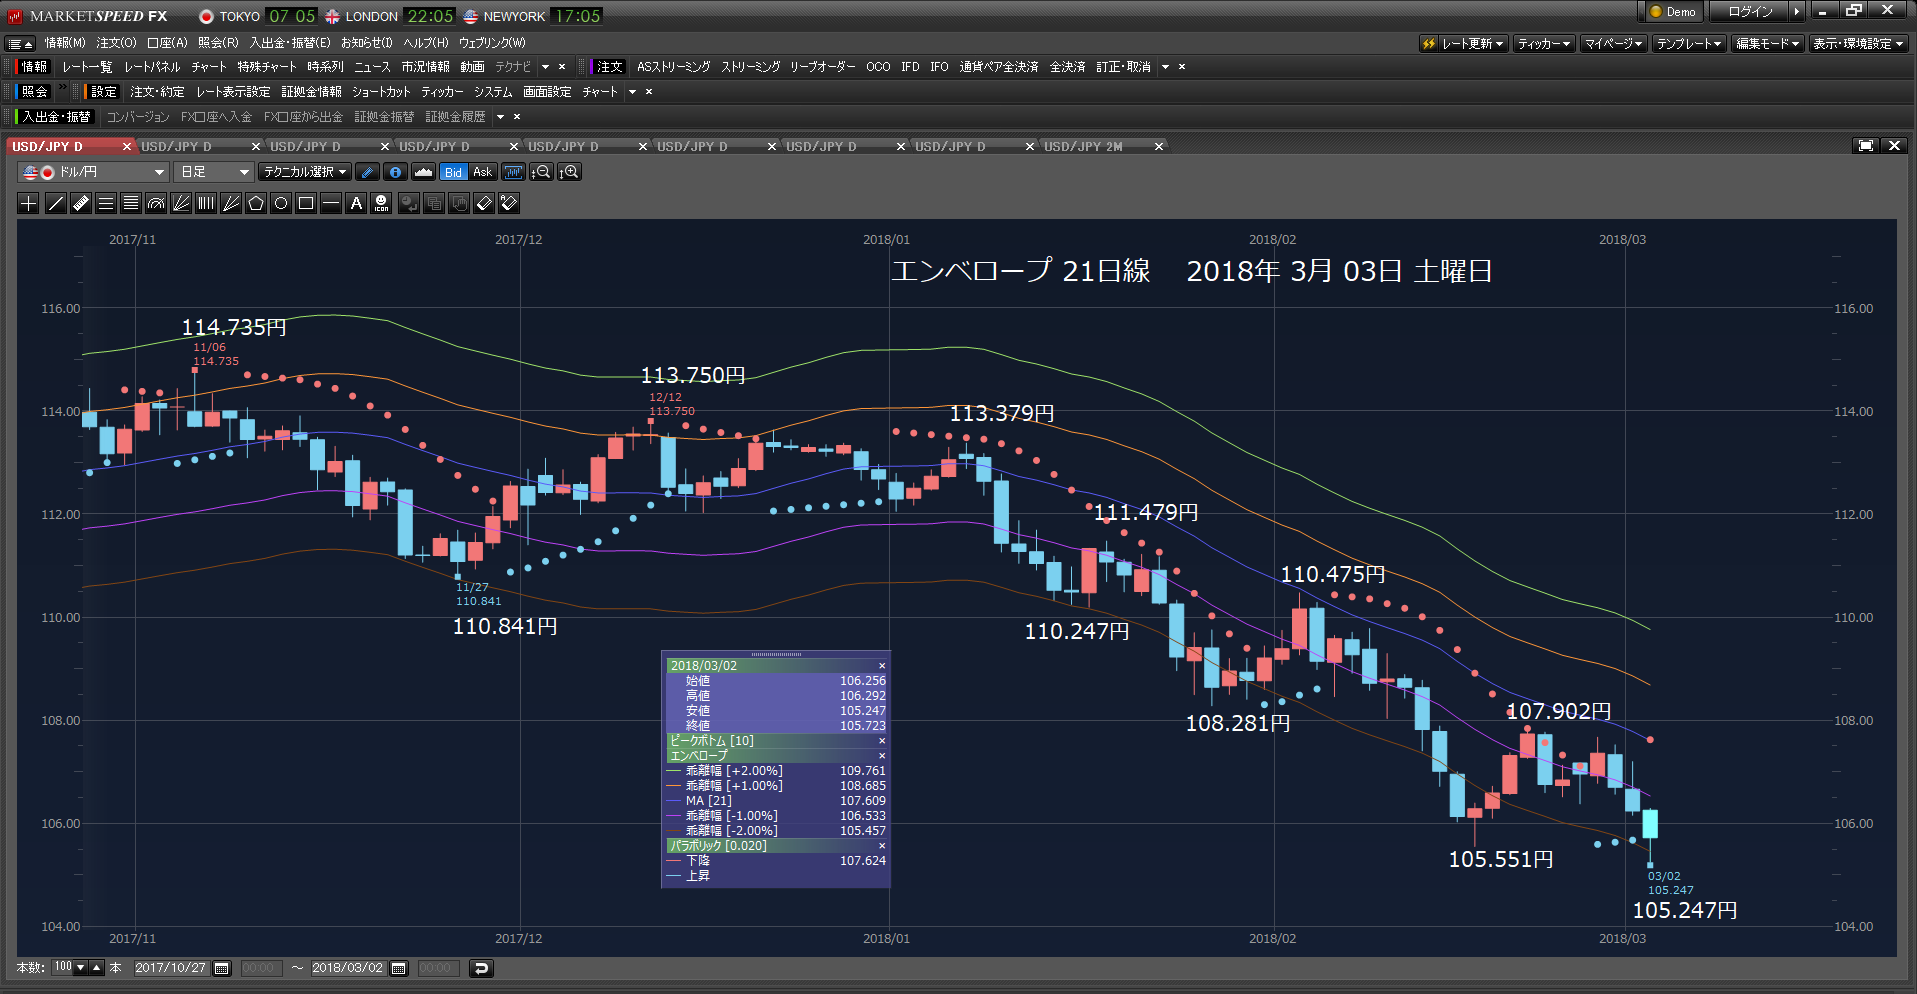Switch chart price to Bid
The image size is (1917, 994).
pyautogui.click(x=453, y=172)
